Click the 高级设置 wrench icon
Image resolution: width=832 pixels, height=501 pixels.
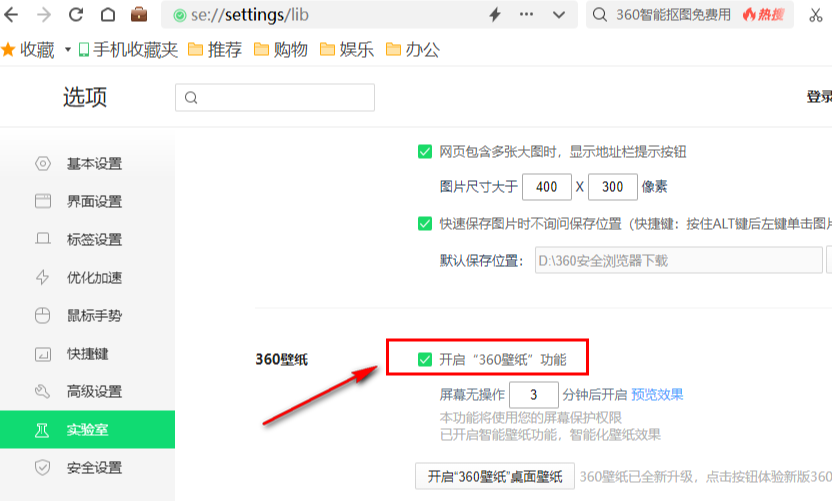pyautogui.click(x=42, y=392)
